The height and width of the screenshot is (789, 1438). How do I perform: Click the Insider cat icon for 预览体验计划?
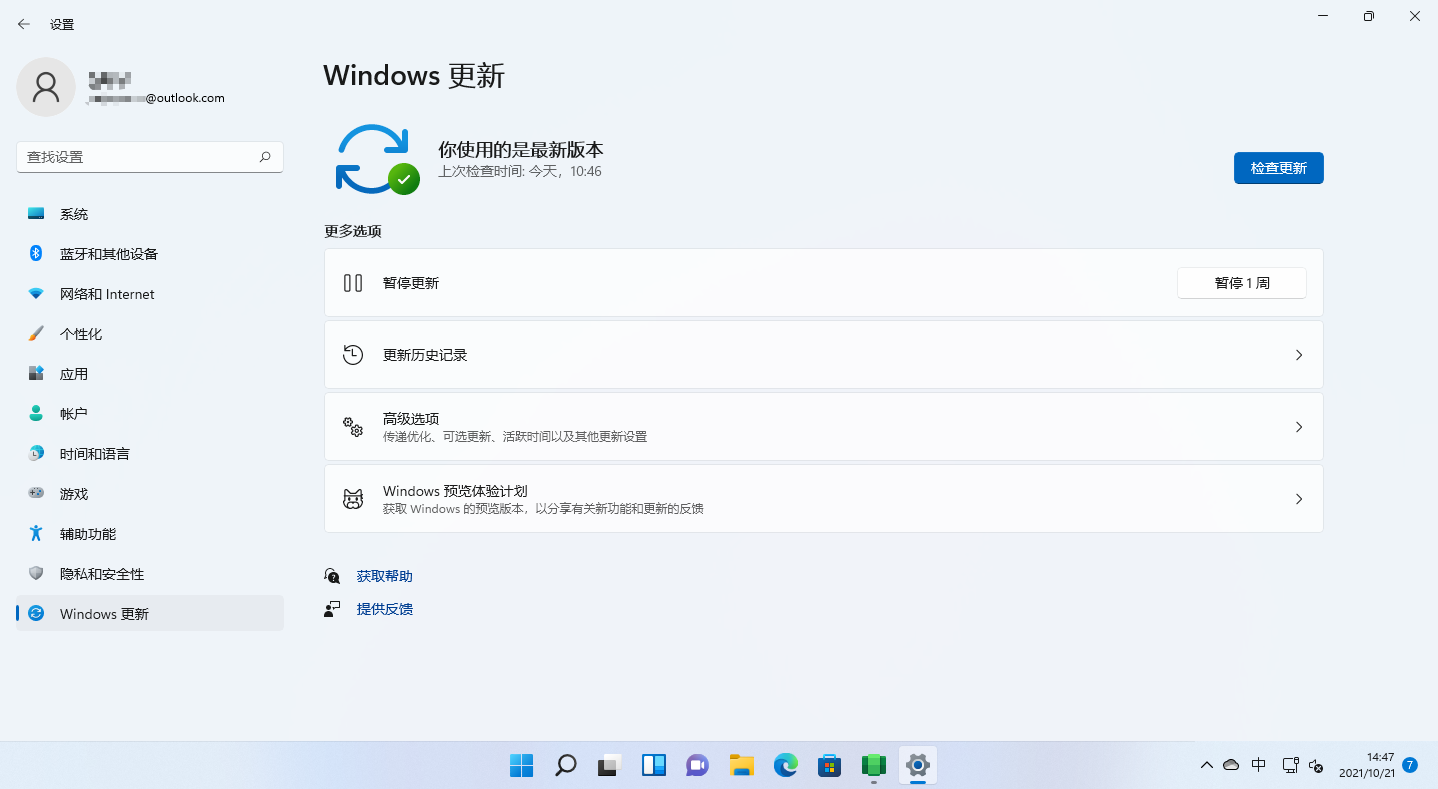coord(353,499)
